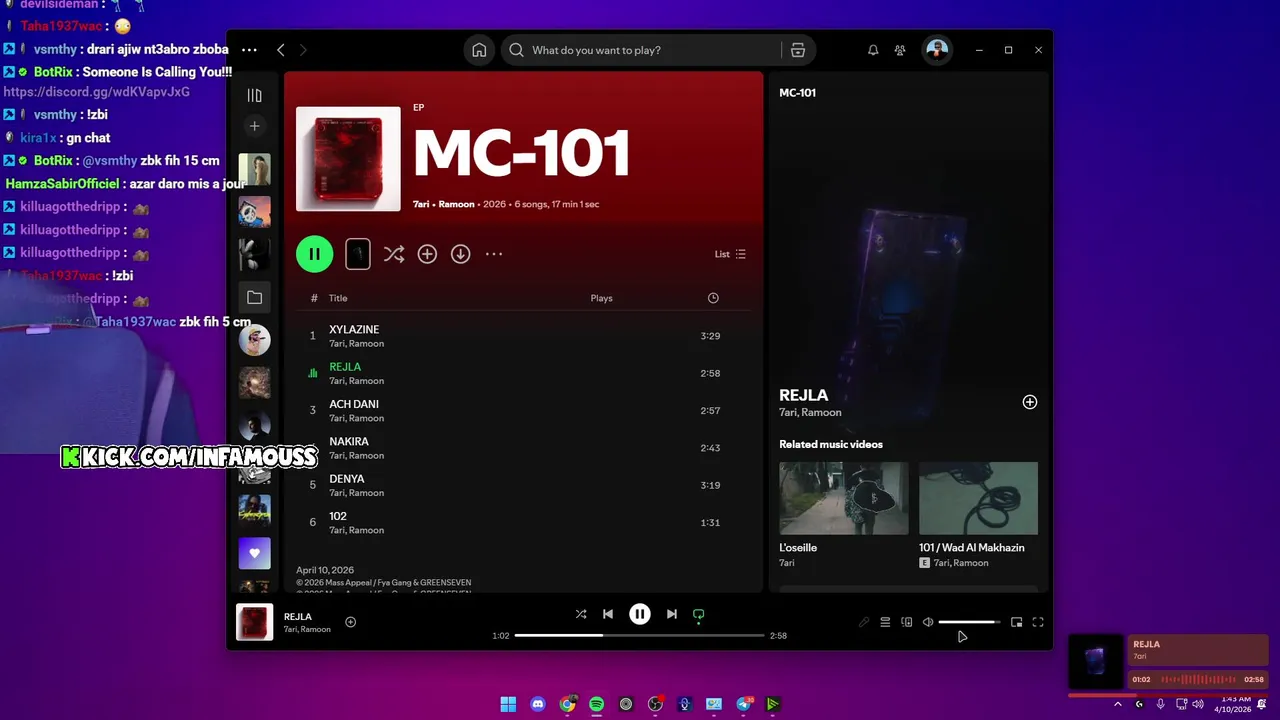Pause playback in the player bar

pos(640,614)
